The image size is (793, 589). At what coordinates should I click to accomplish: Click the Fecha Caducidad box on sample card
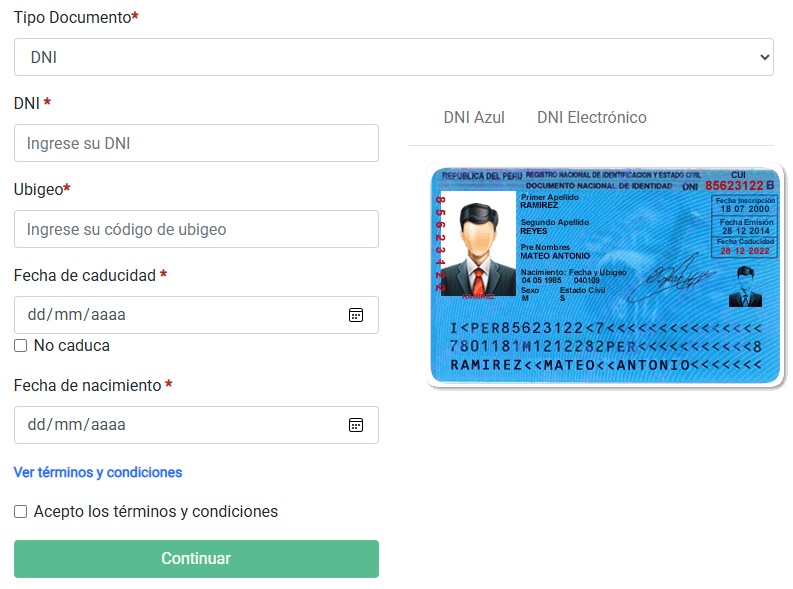tap(745, 247)
